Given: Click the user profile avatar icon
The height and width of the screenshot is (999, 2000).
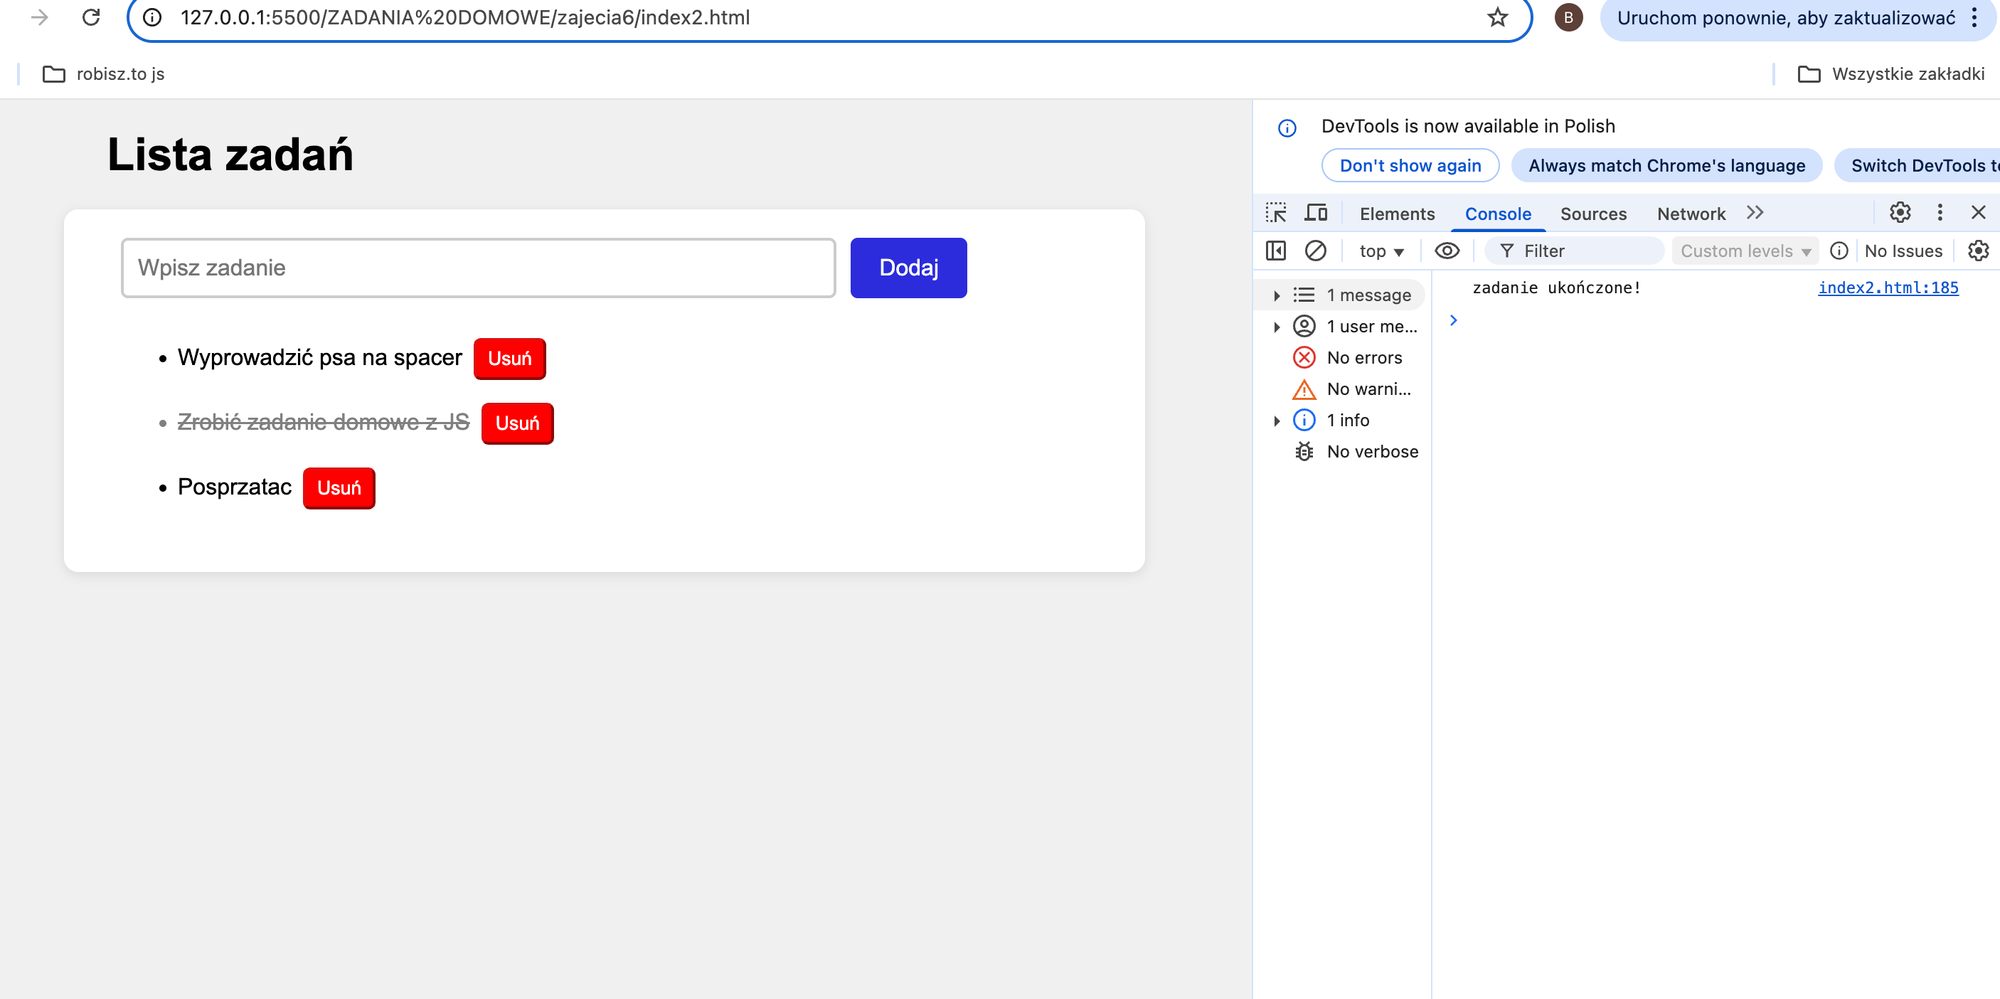Looking at the screenshot, I should click(x=1568, y=17).
